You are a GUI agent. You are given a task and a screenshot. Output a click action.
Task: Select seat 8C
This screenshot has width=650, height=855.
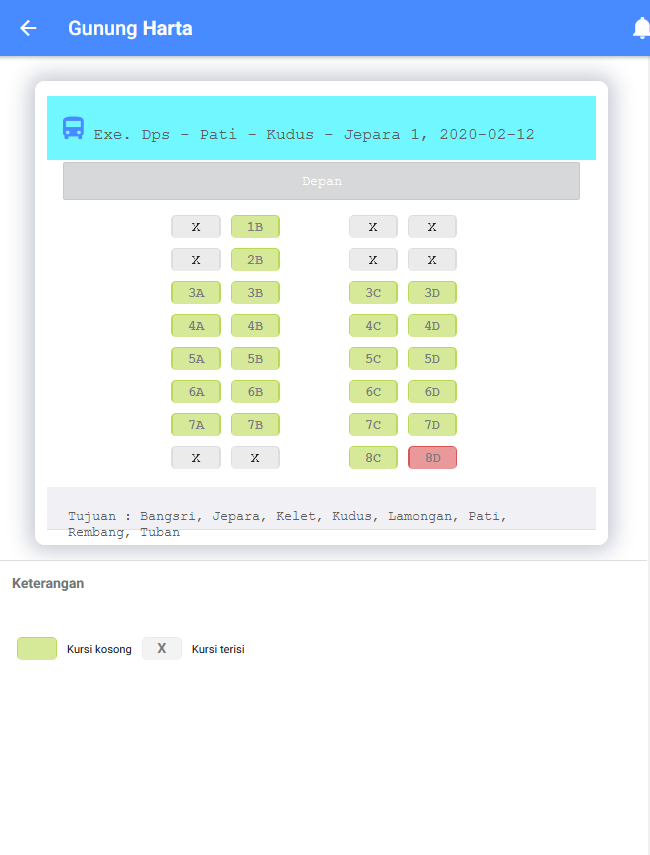[373, 457]
